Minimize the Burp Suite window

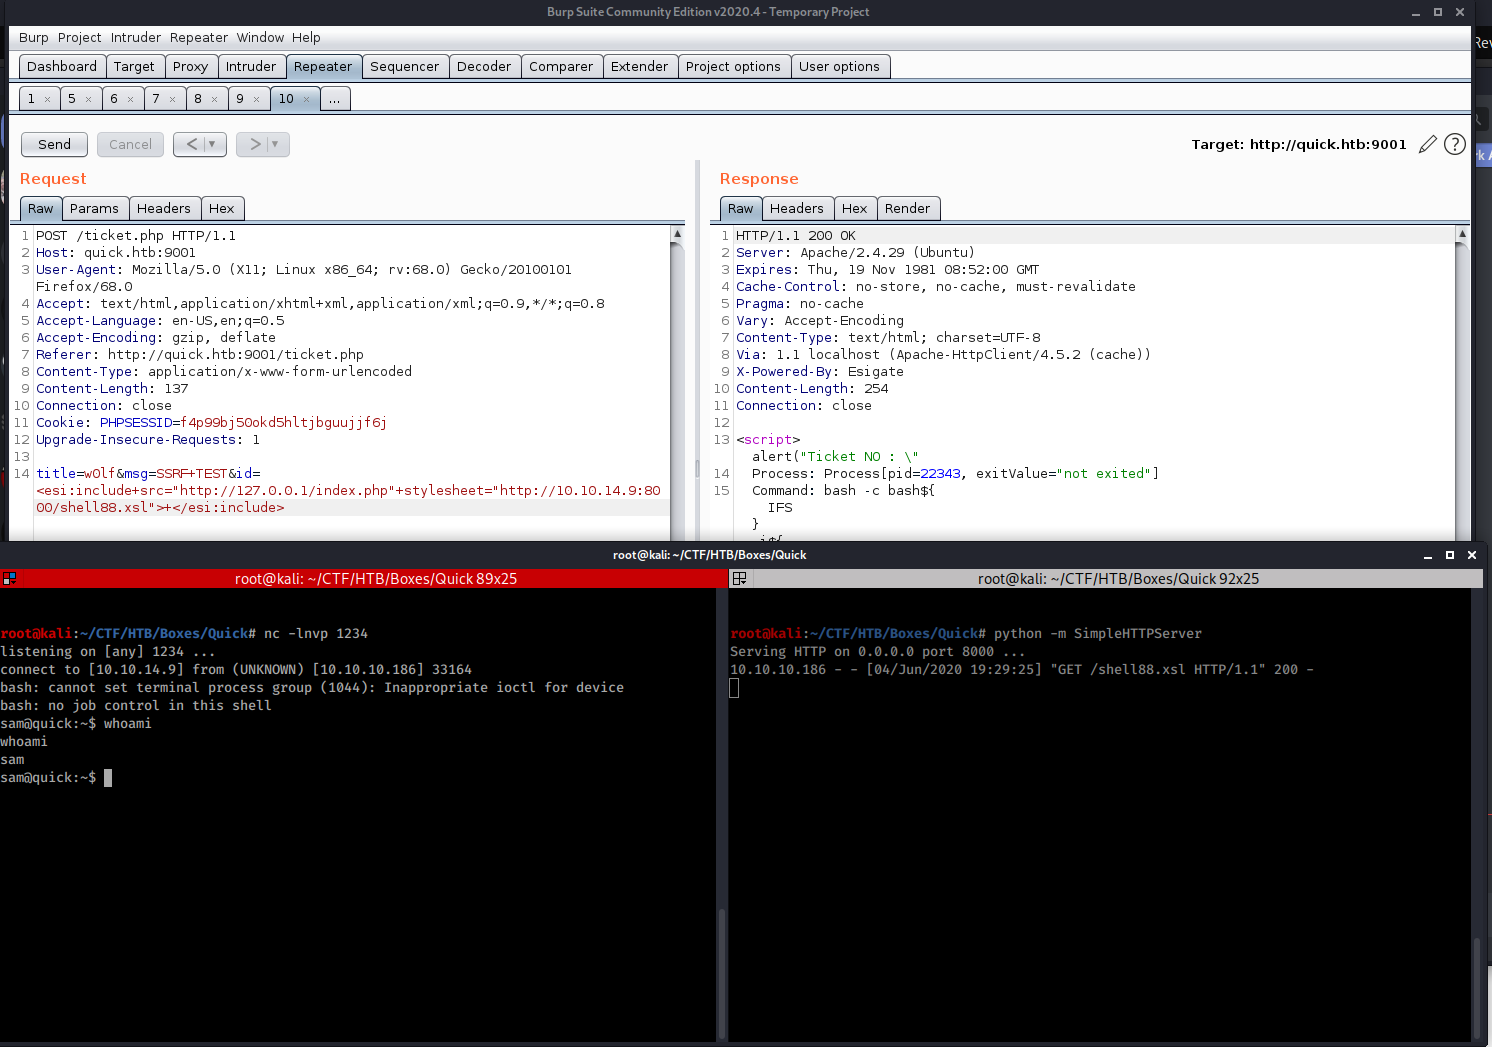tap(1416, 12)
